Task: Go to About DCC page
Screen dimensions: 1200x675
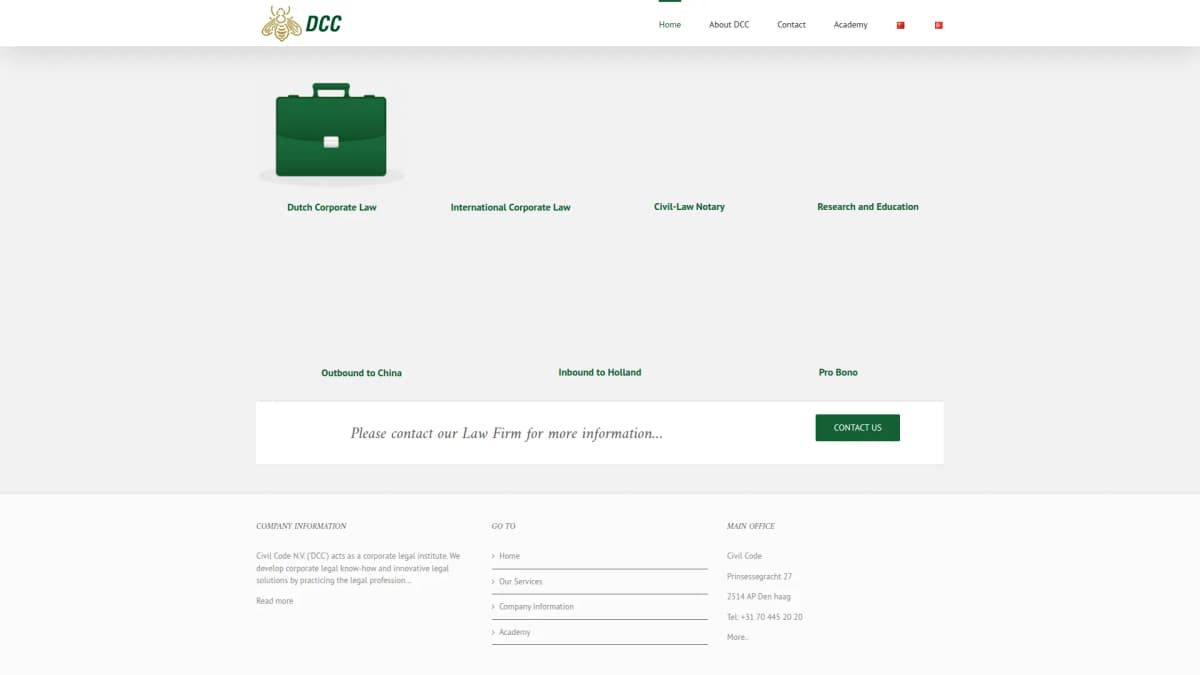Action: click(x=728, y=25)
